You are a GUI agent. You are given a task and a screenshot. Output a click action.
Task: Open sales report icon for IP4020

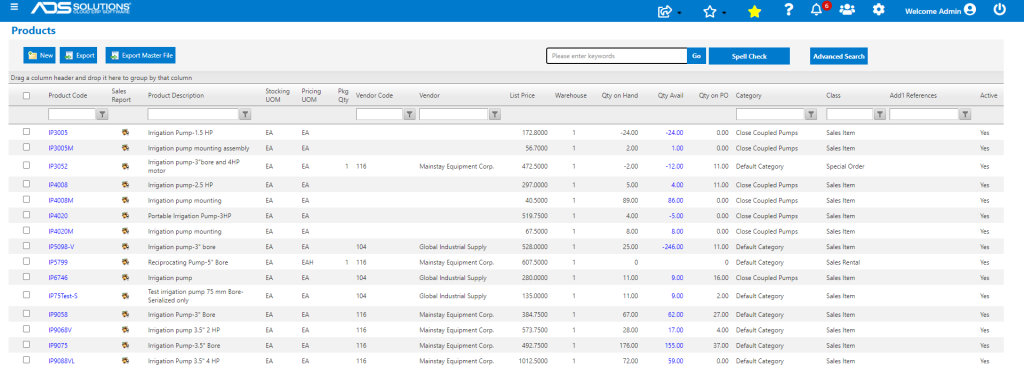tap(125, 216)
